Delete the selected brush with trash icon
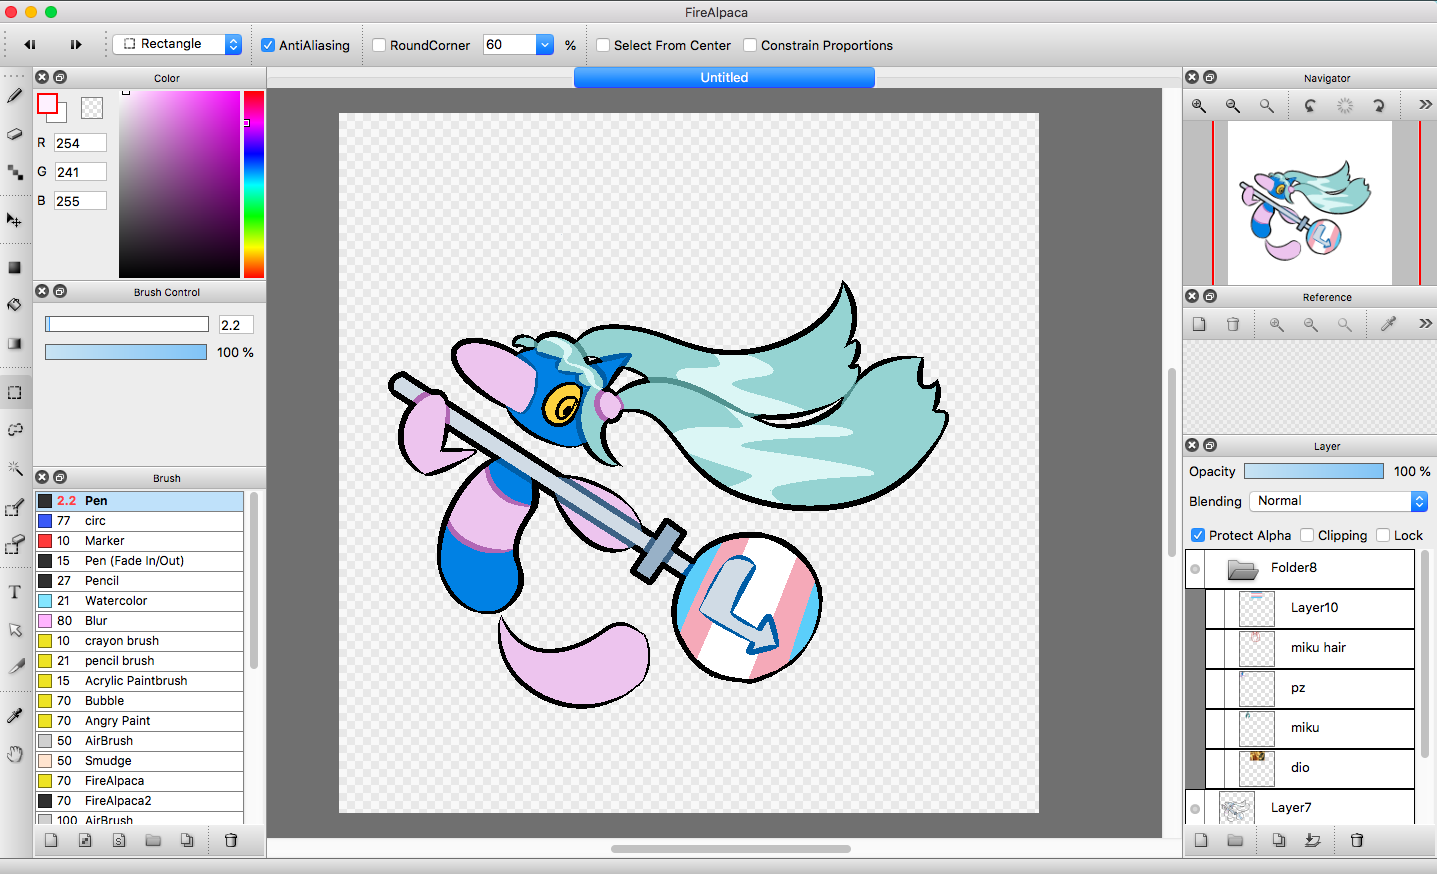Image resolution: width=1437 pixels, height=874 pixels. [231, 840]
